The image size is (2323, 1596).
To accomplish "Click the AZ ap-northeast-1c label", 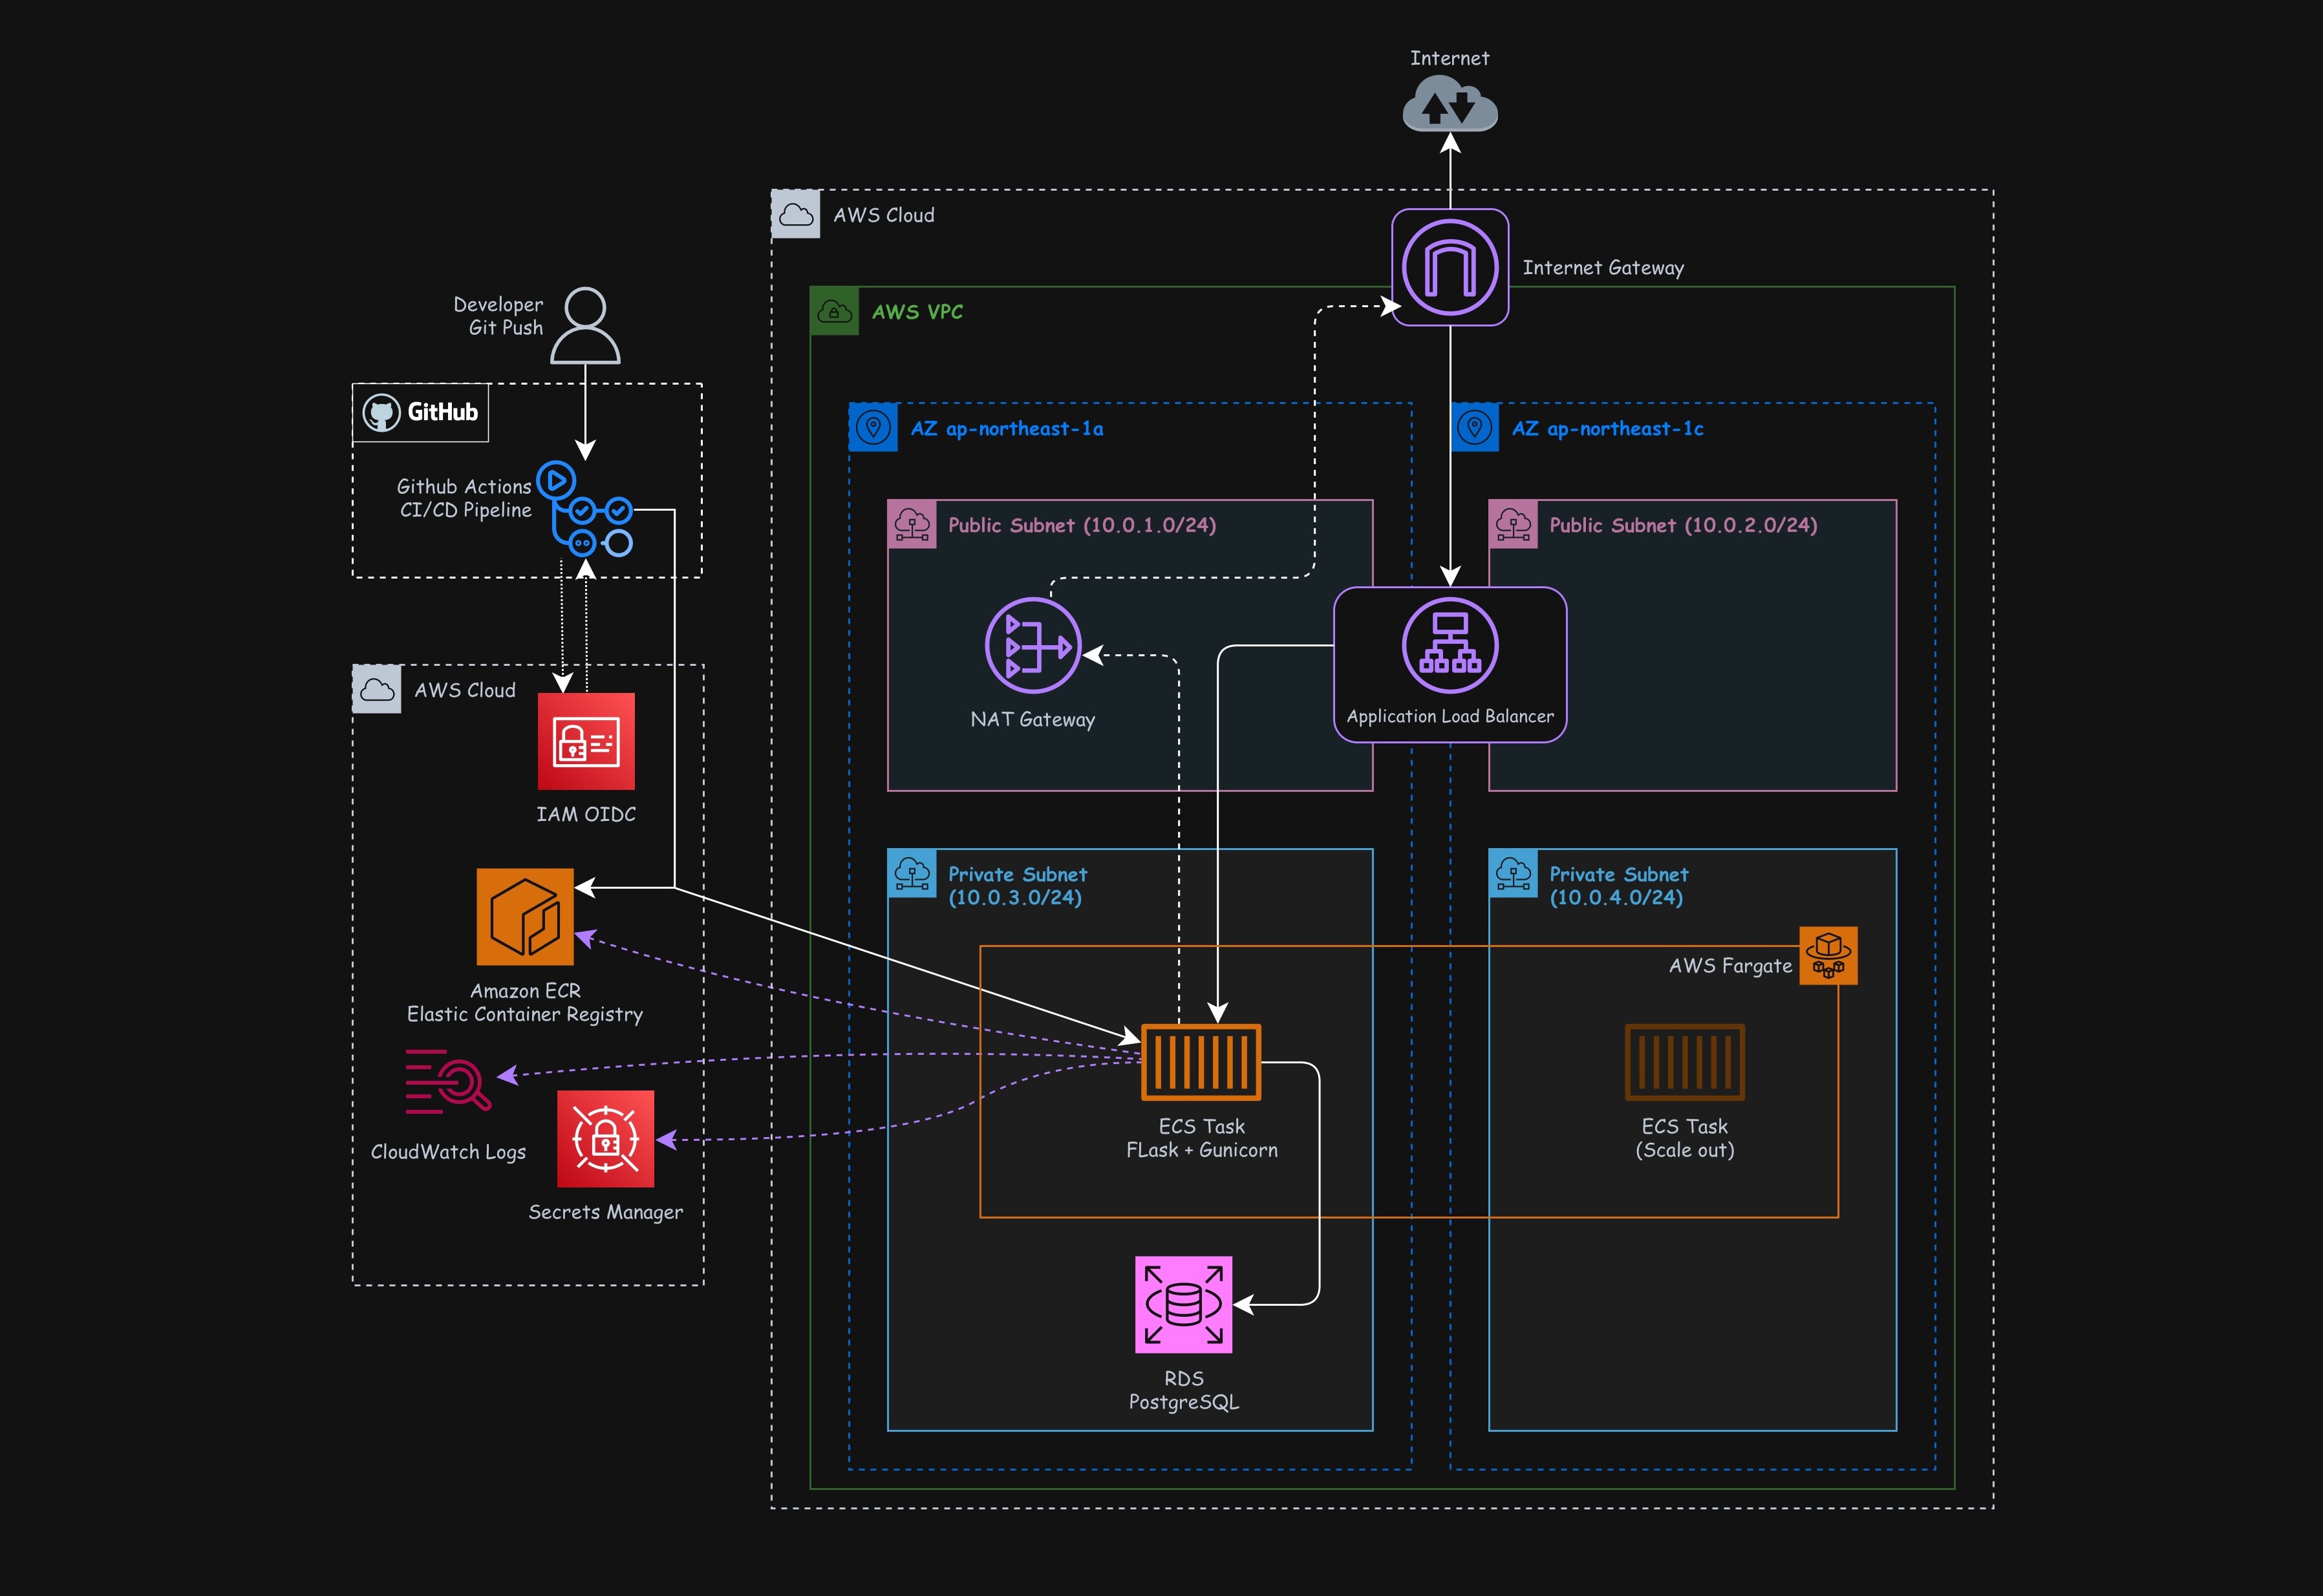I will (1607, 429).
